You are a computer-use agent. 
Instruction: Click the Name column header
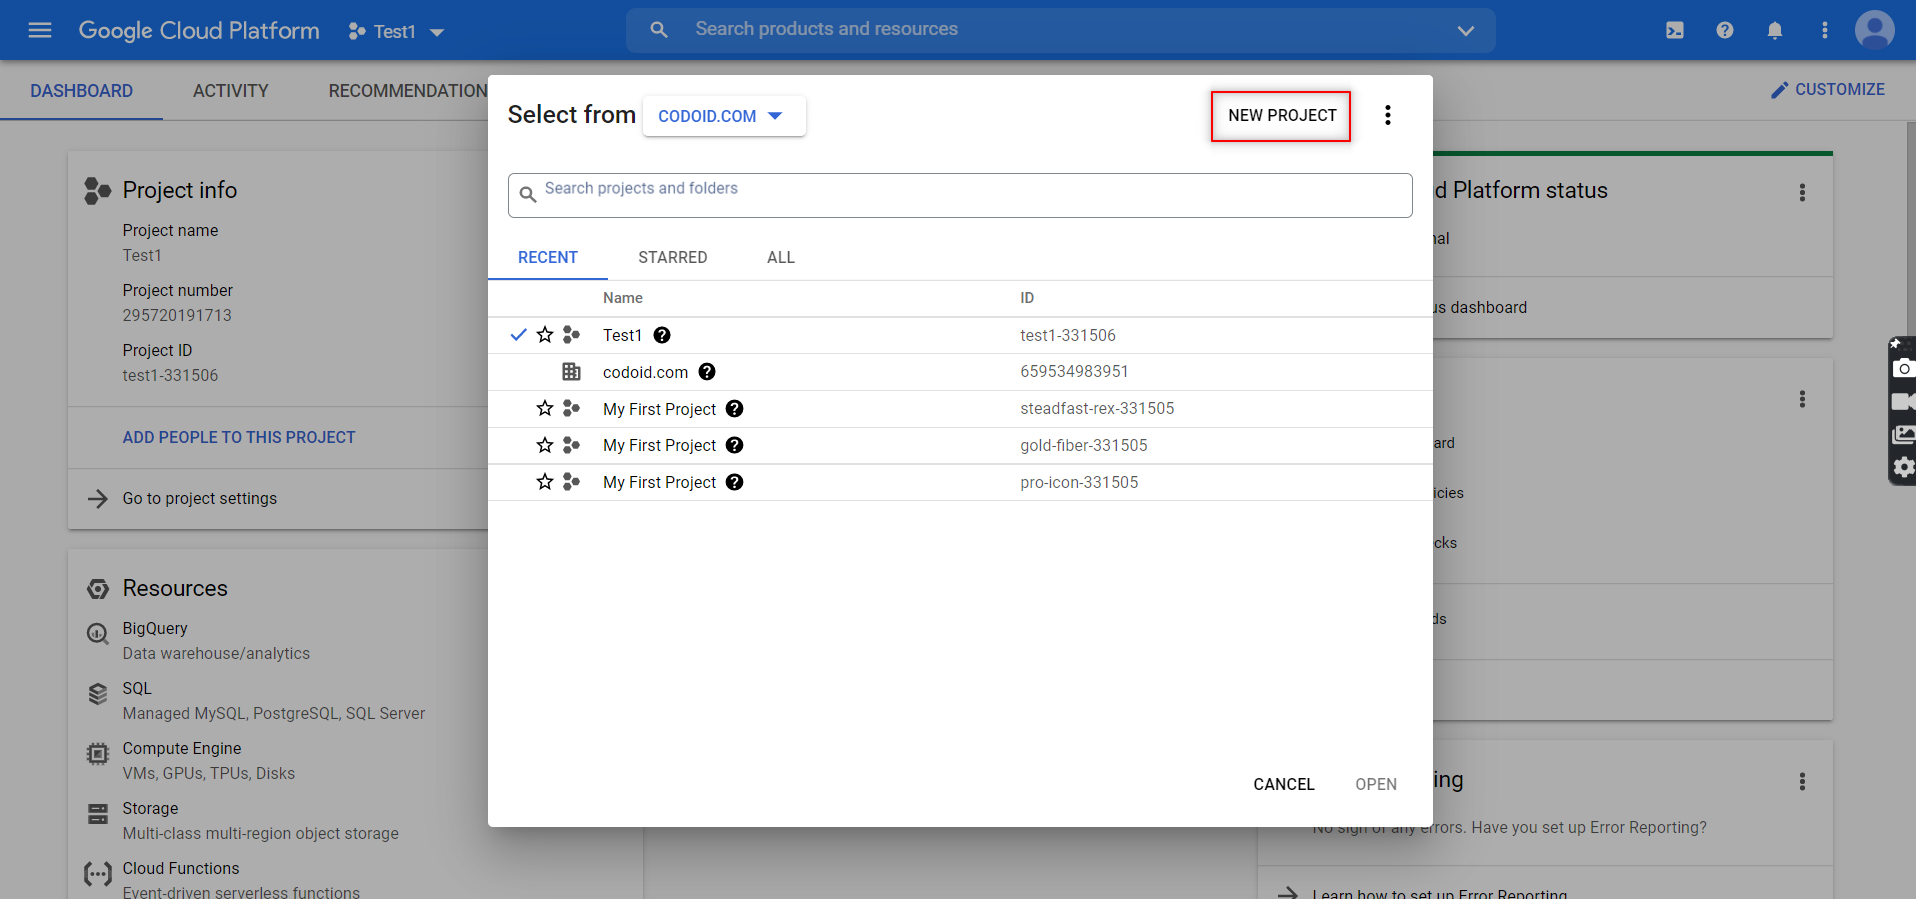[622, 298]
